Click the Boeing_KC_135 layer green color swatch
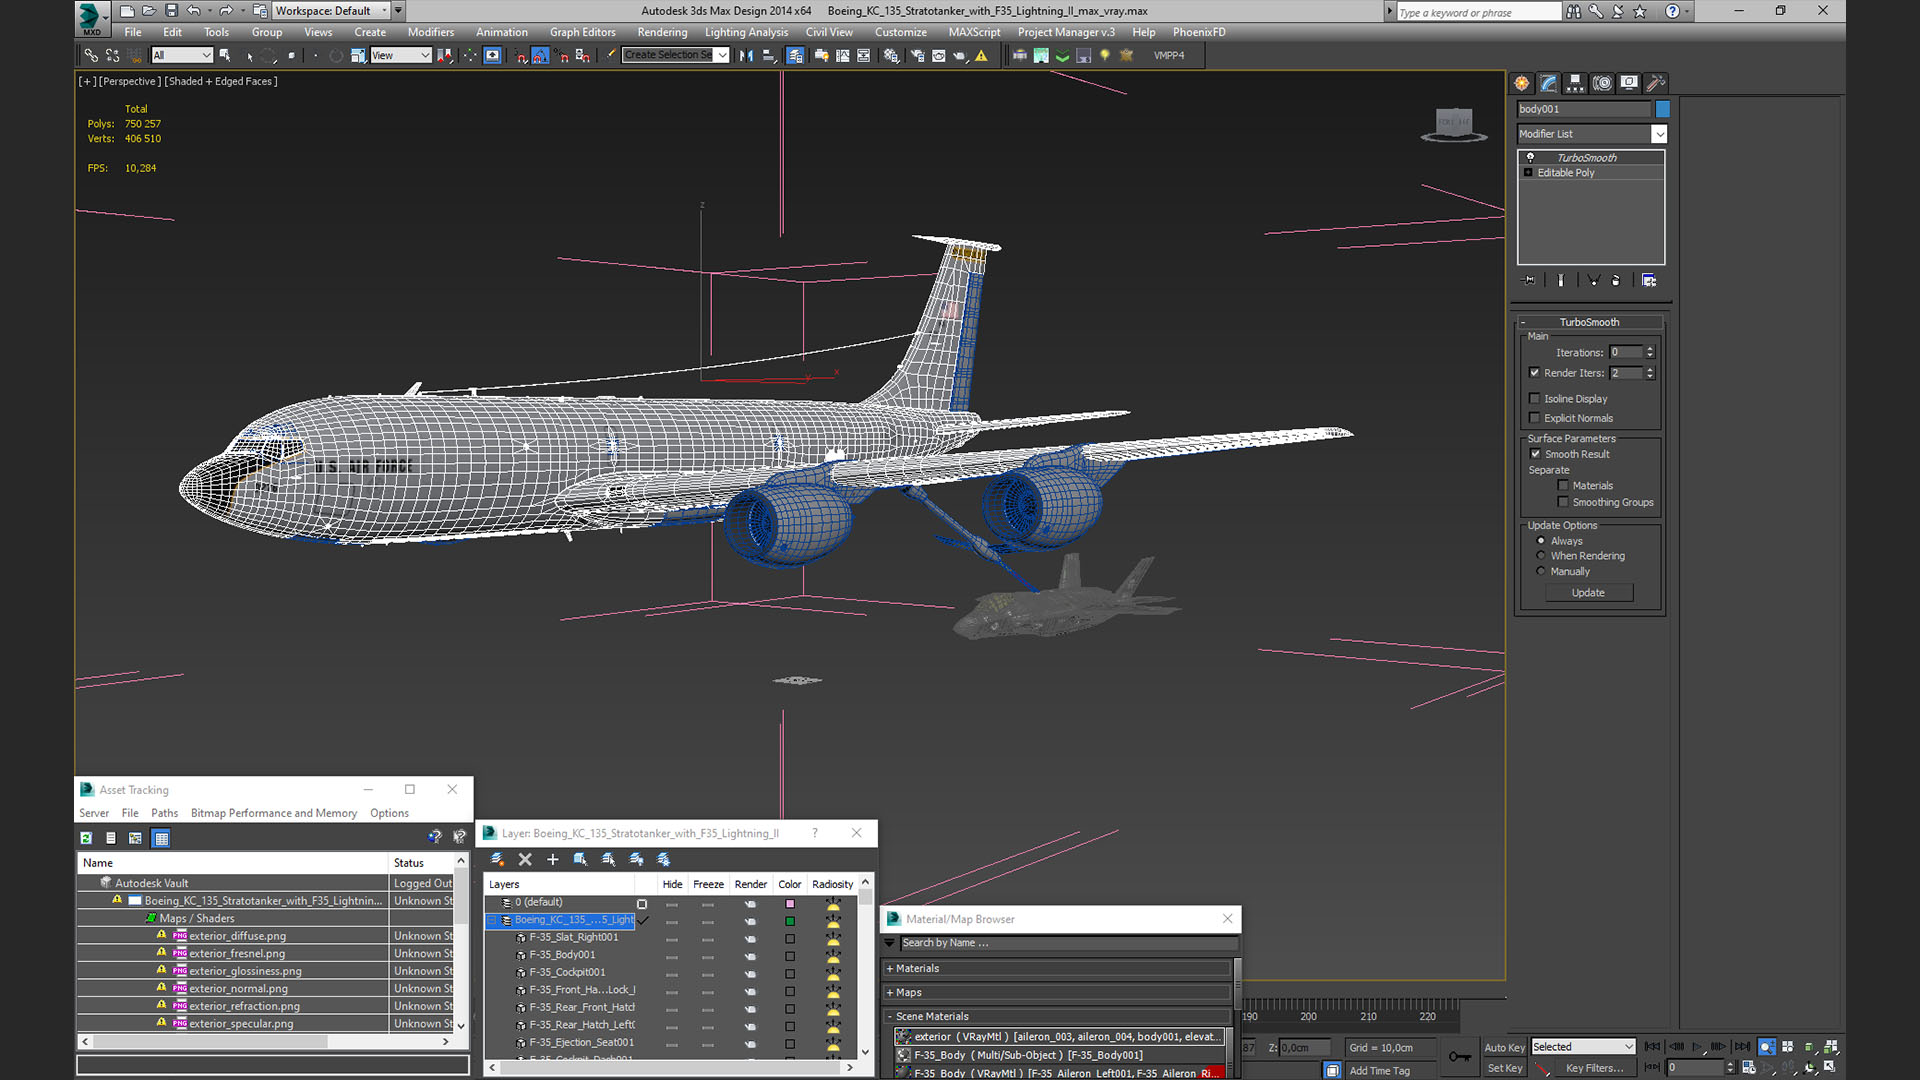 790,921
